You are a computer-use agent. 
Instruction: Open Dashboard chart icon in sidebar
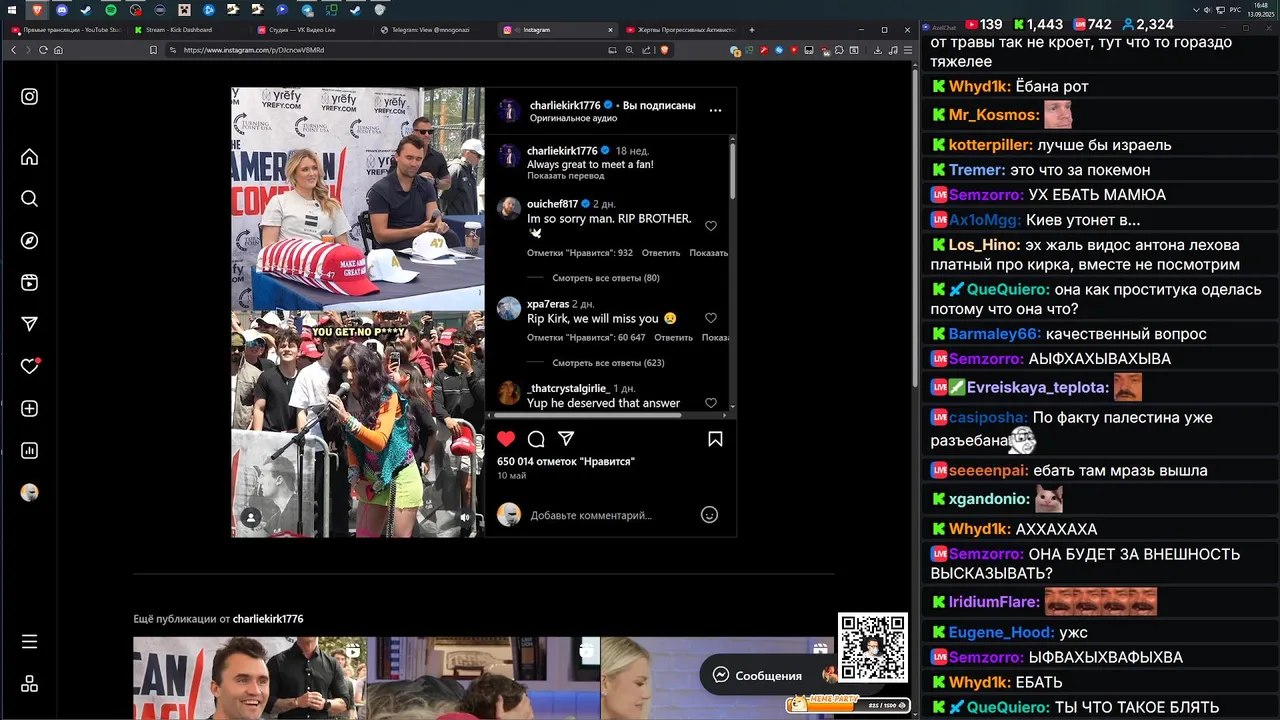point(29,451)
